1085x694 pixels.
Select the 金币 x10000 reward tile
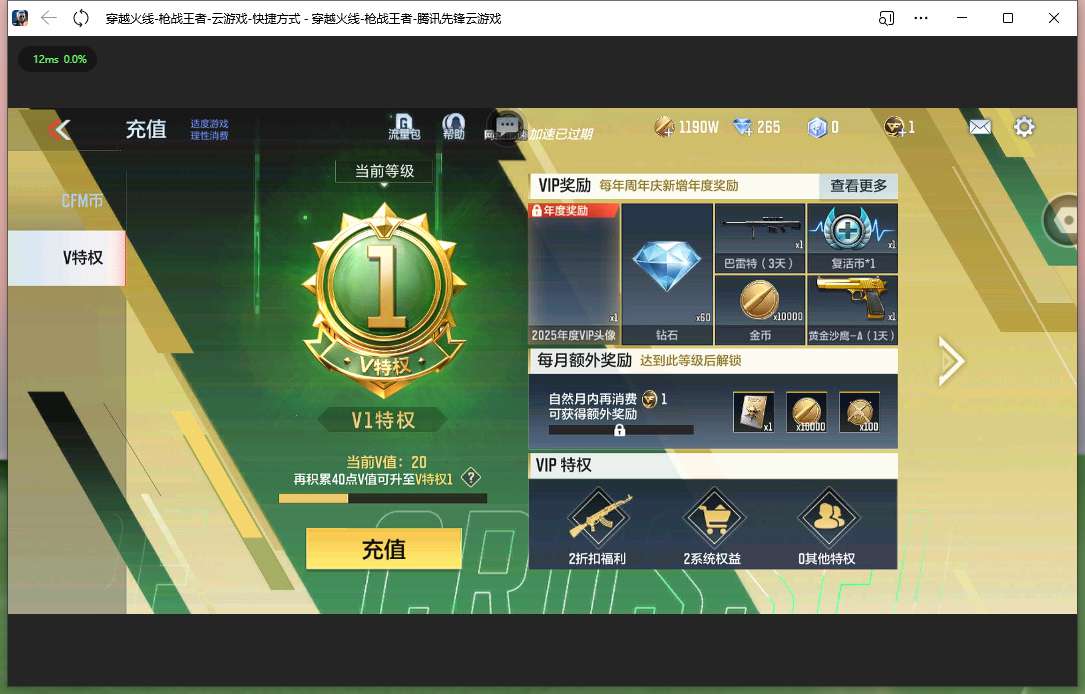(x=760, y=310)
